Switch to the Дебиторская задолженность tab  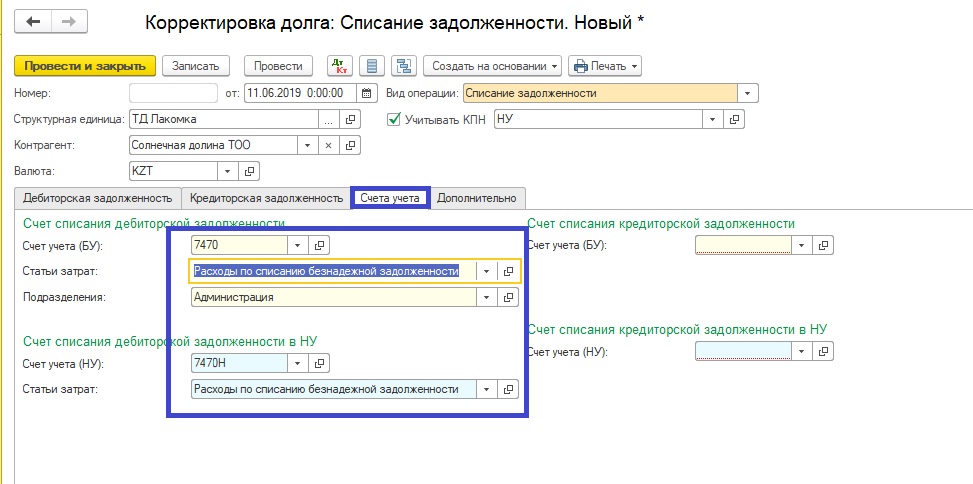[97, 198]
